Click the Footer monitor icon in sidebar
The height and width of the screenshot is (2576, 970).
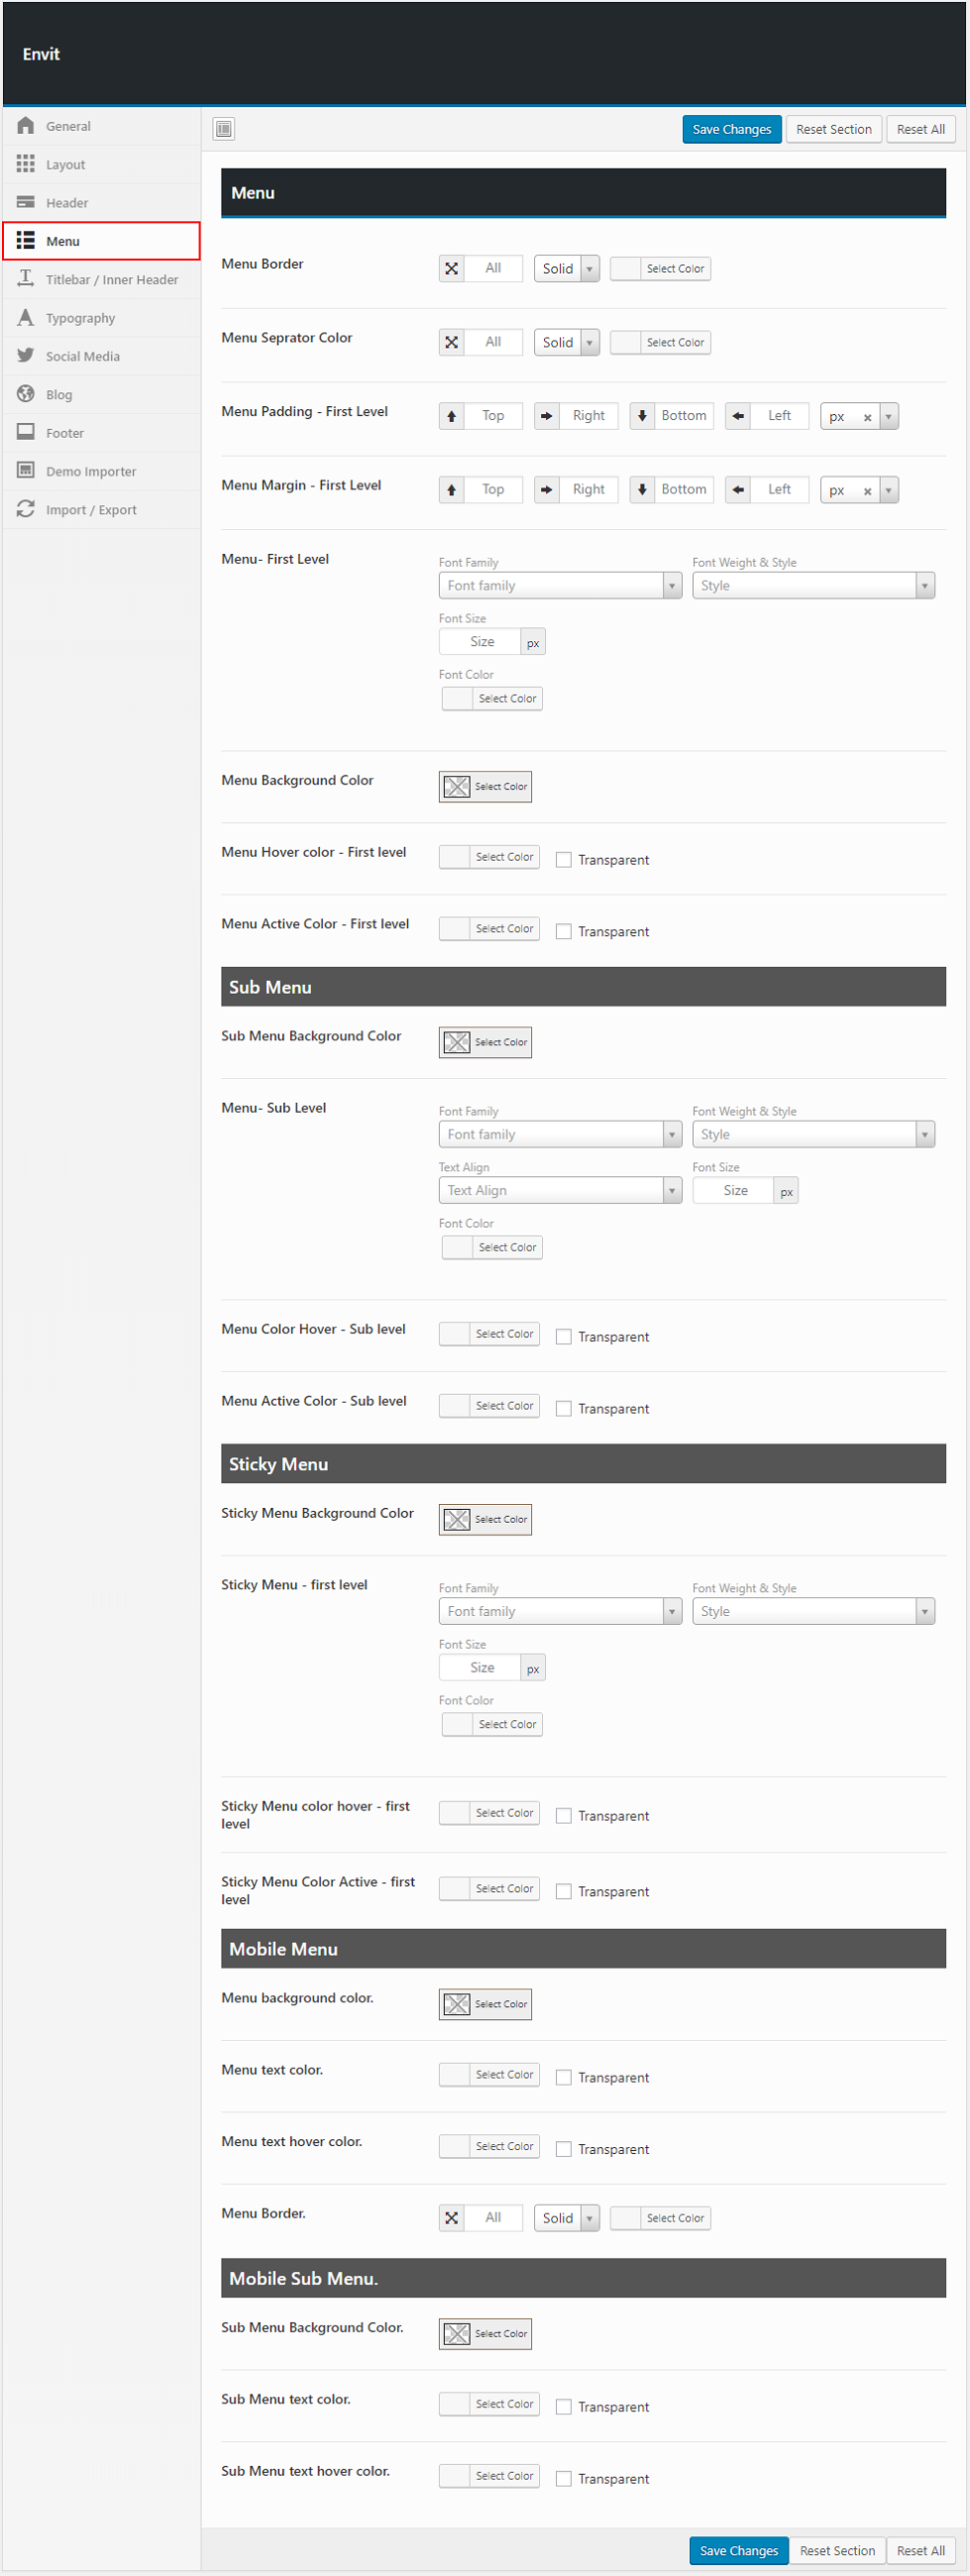point(26,432)
